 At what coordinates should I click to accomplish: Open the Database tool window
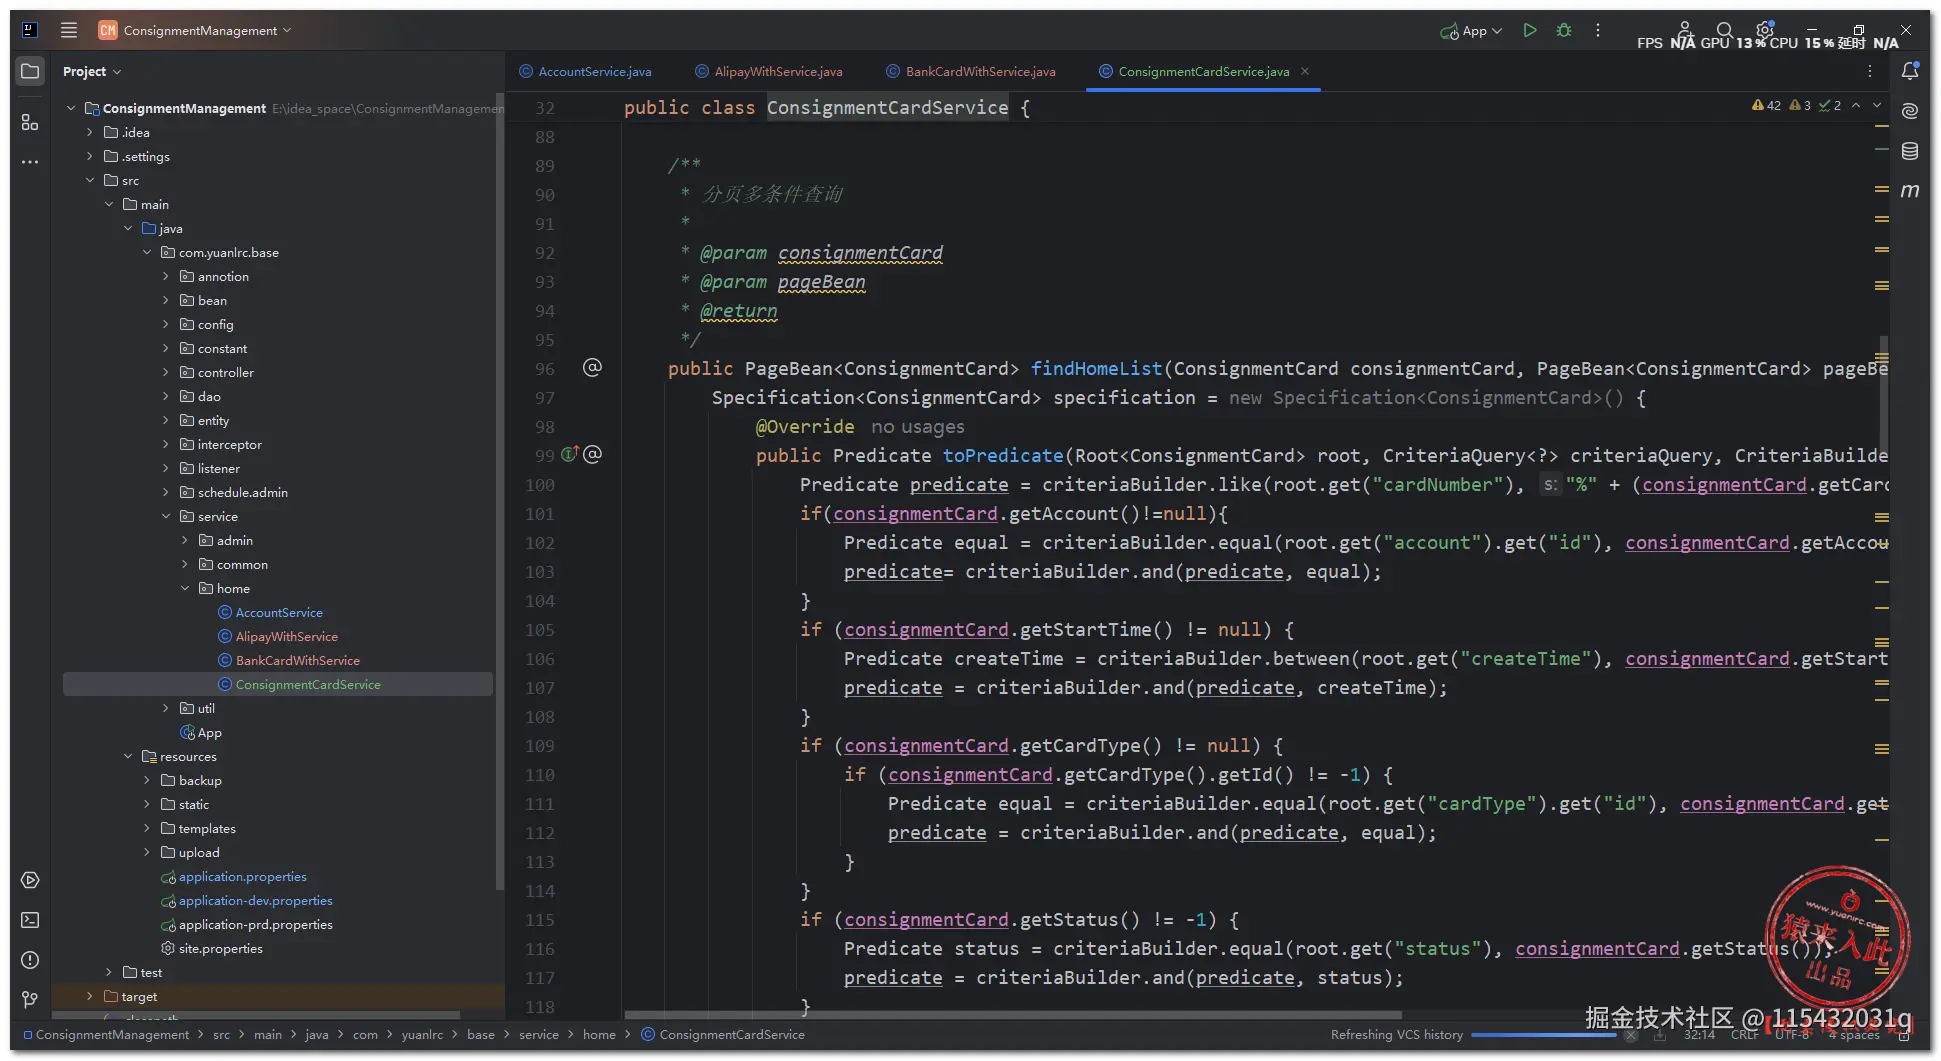1910,151
